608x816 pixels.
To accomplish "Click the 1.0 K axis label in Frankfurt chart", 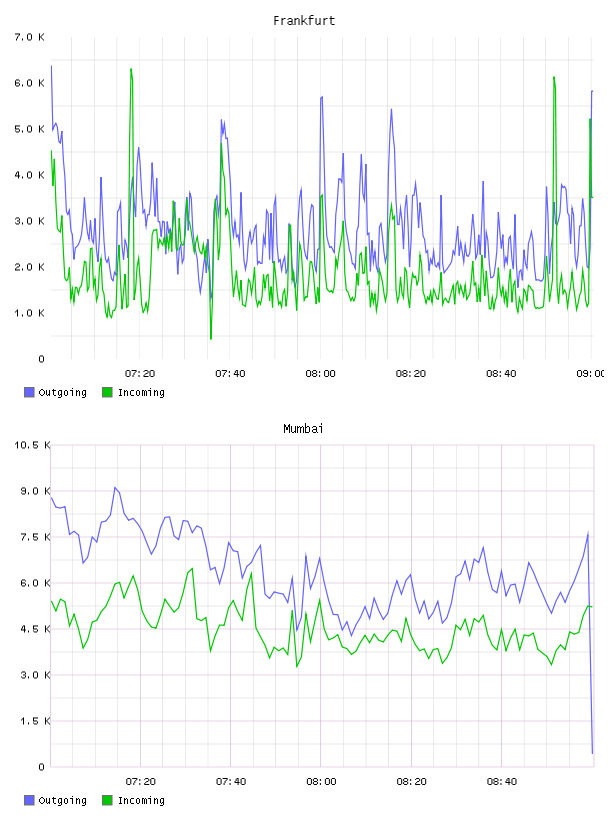I will pyautogui.click(x=30, y=313).
